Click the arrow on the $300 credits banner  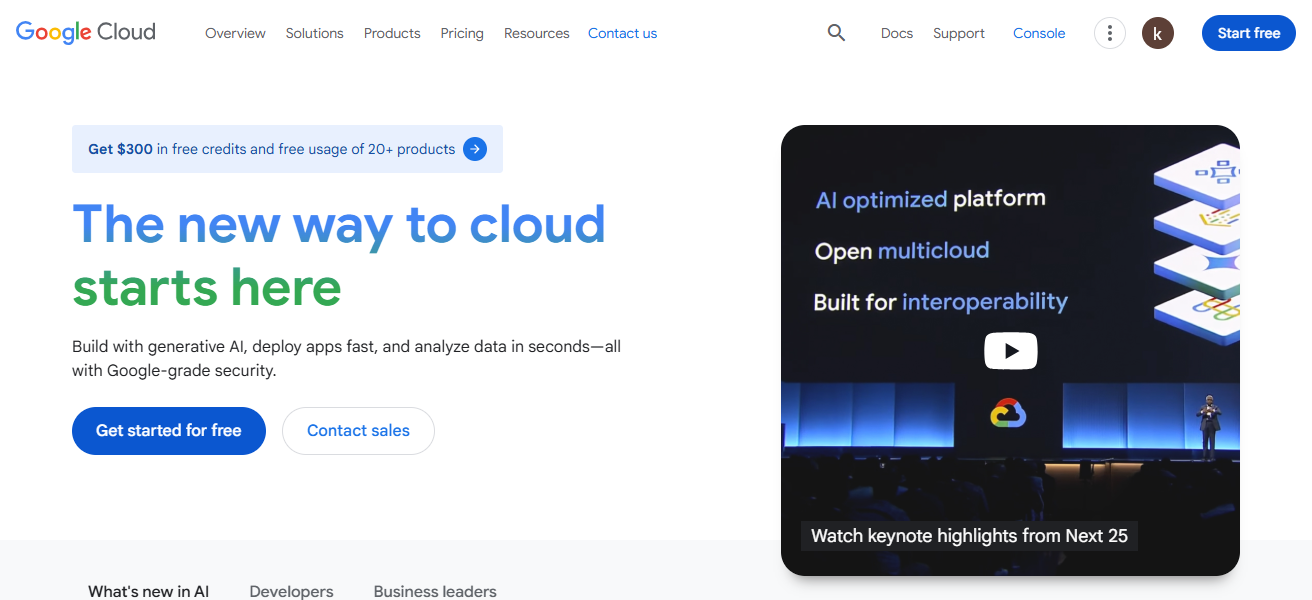coord(474,148)
